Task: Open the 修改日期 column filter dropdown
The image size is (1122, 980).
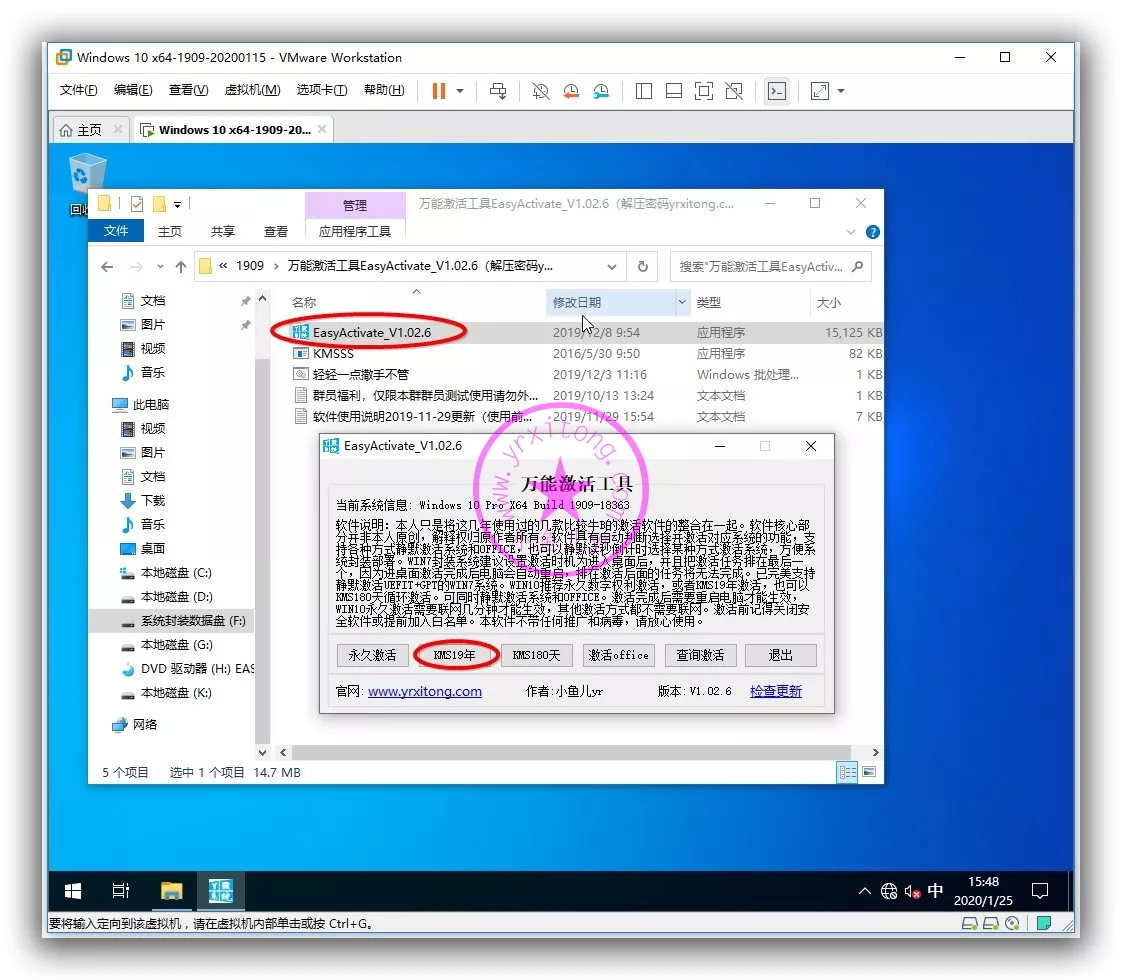Action: point(683,302)
